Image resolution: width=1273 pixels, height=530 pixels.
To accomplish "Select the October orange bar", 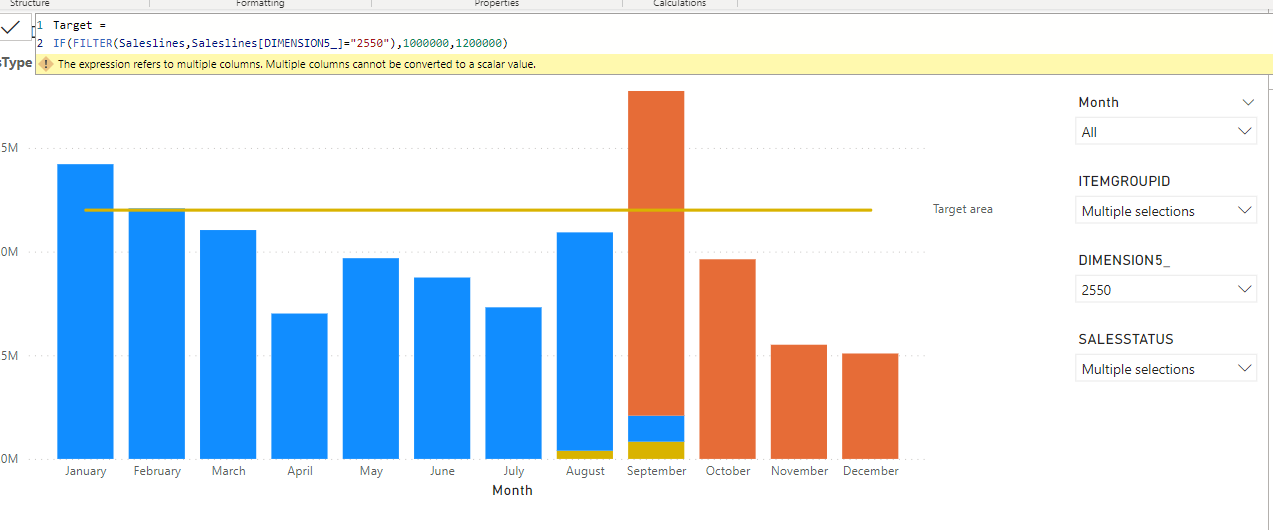I will point(727,359).
